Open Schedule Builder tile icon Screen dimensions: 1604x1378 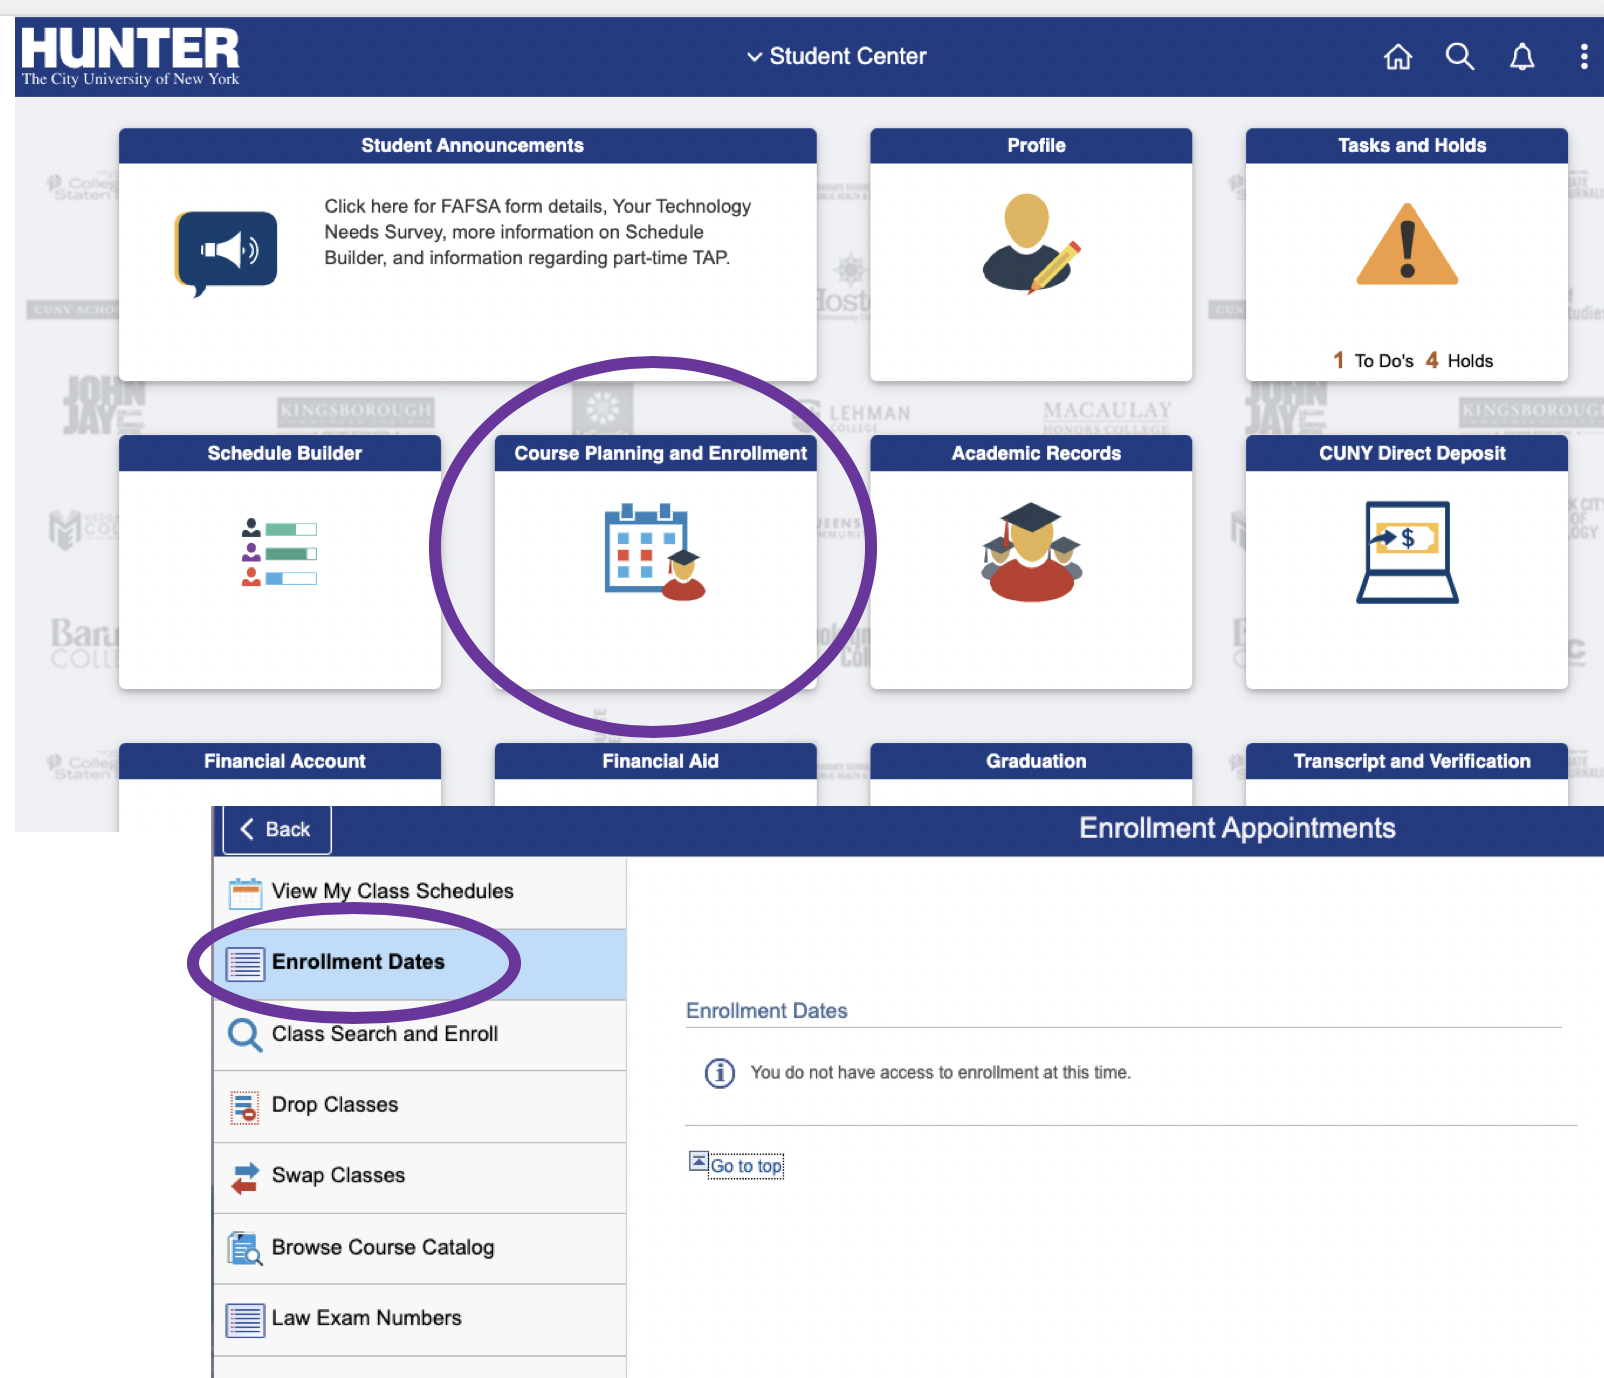(279, 552)
